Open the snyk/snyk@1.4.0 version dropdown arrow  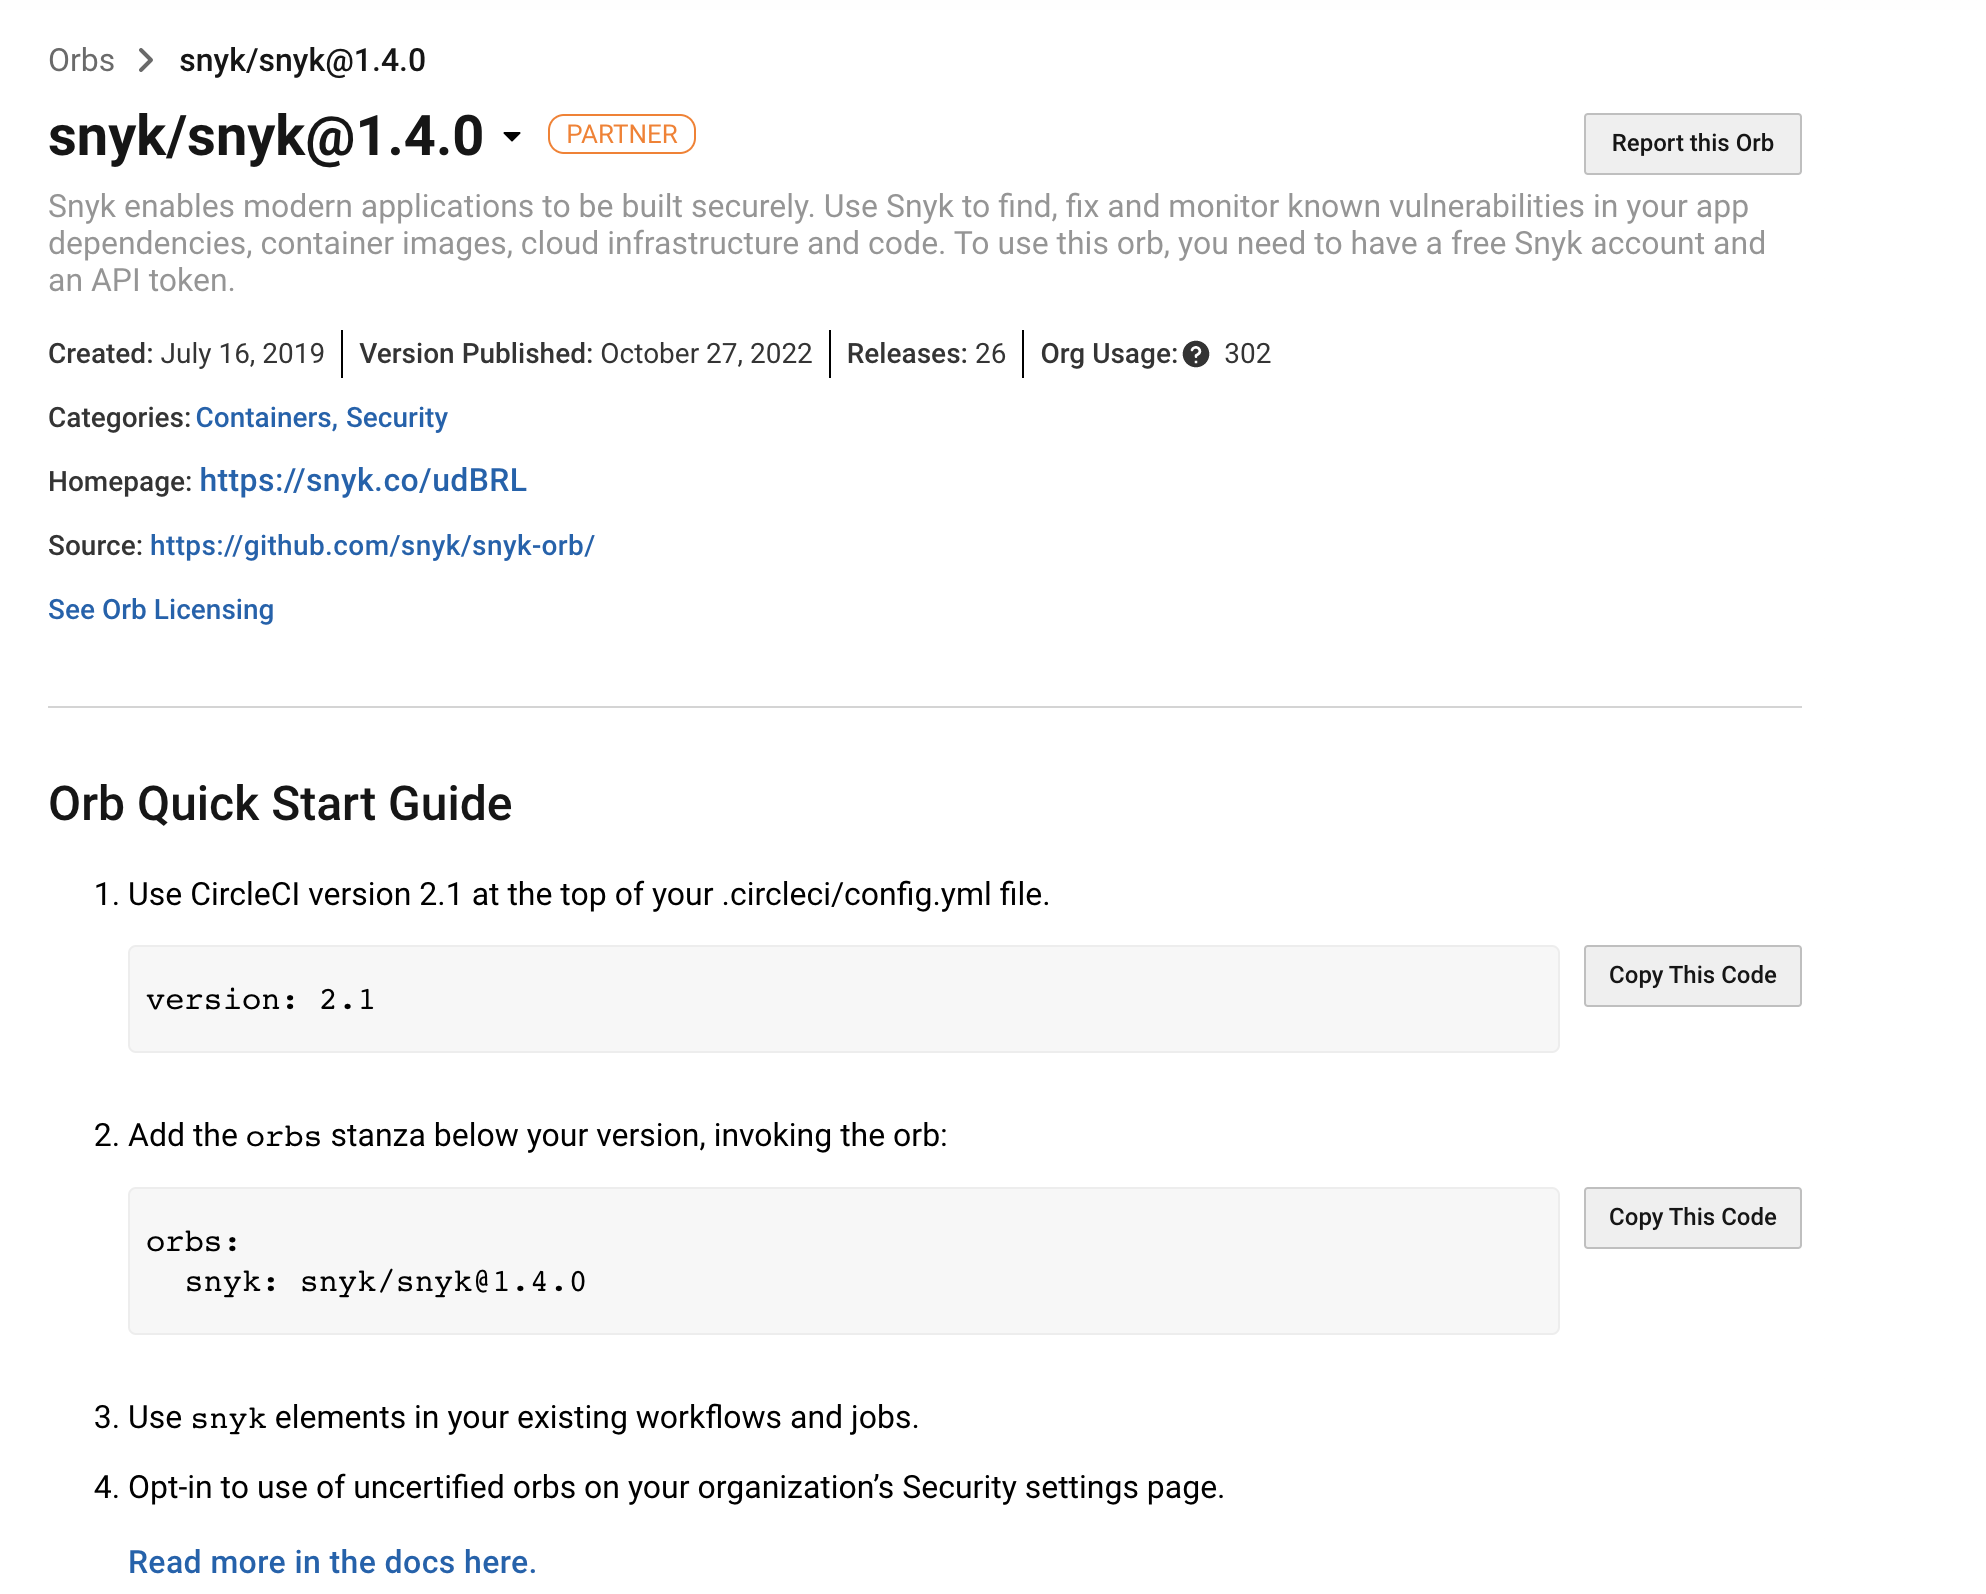pyautogui.click(x=512, y=137)
